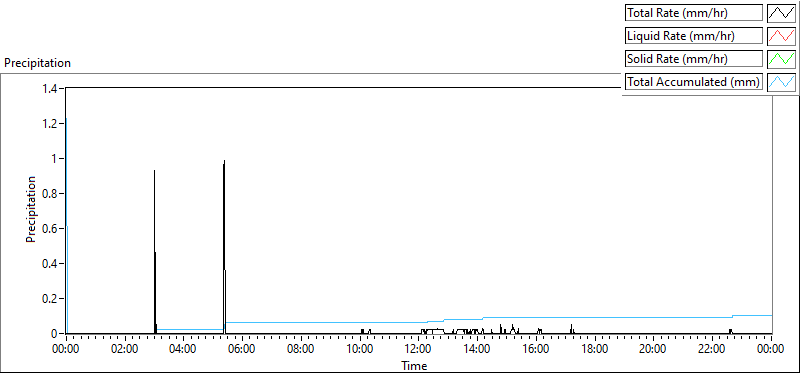Click the first 00:00 label on time axis
The image size is (800, 373).
(x=66, y=350)
